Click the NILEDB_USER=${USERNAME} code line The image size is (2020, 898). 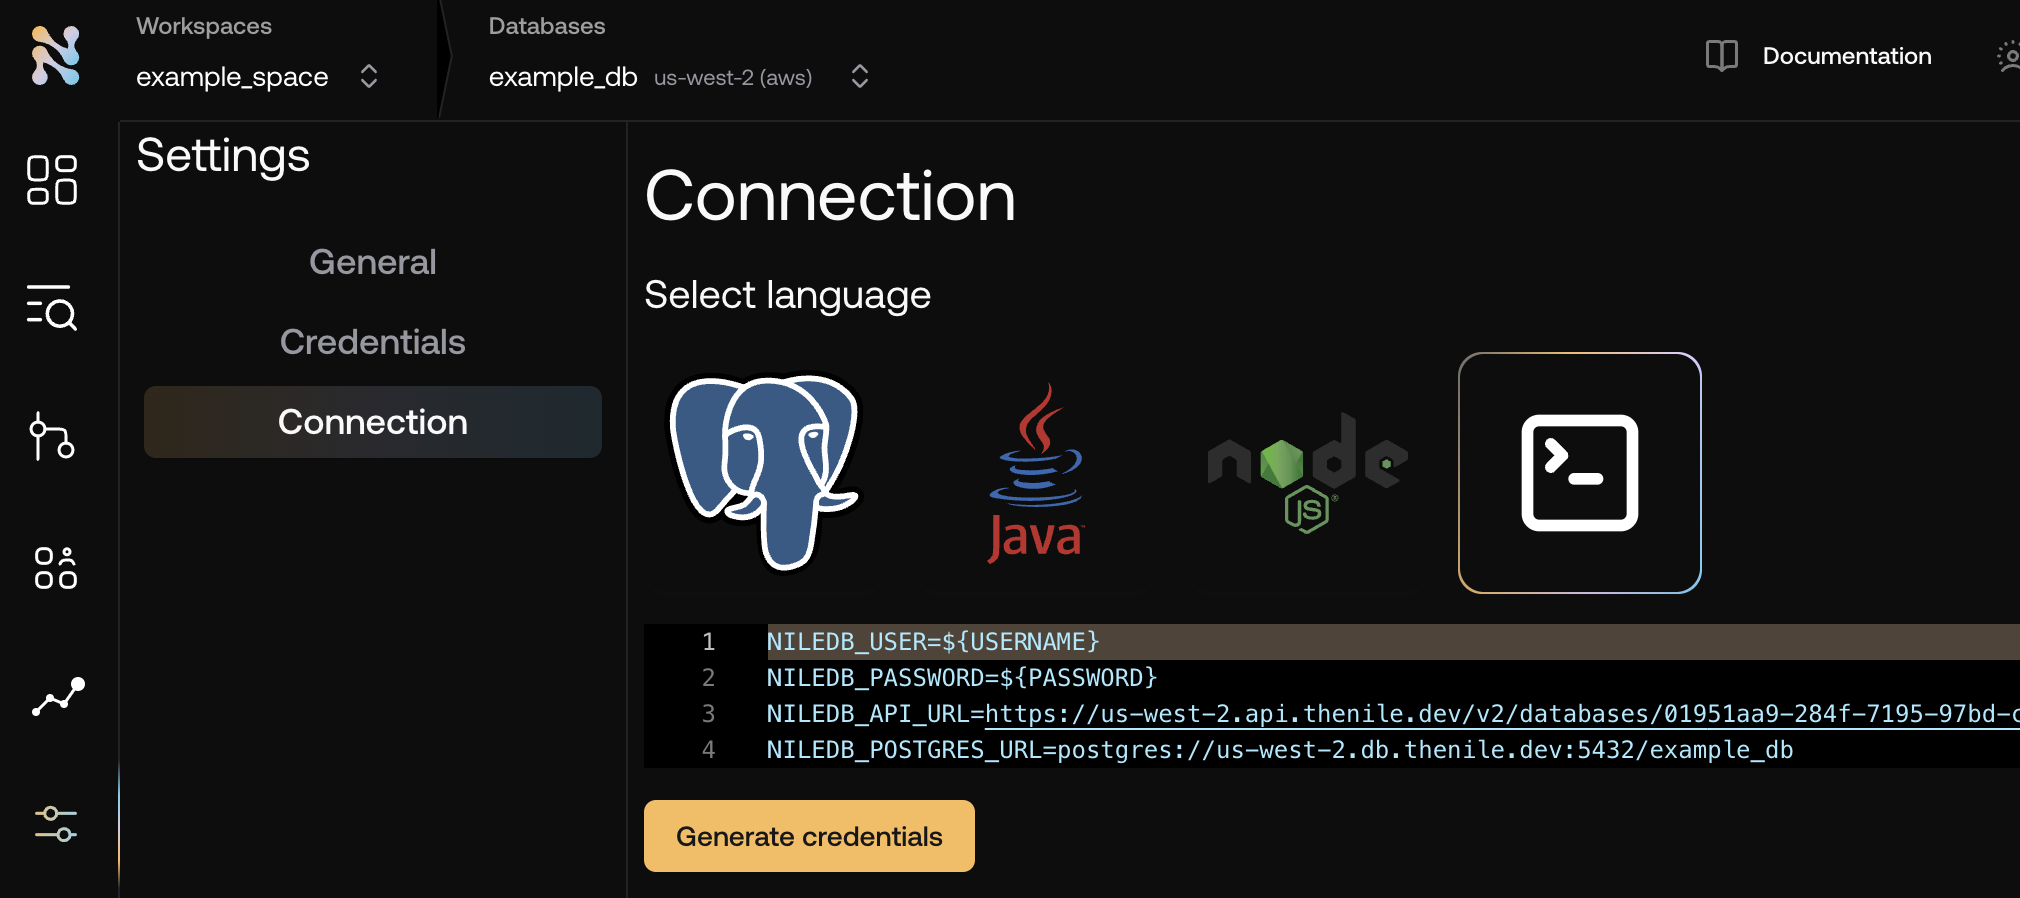coord(933,642)
